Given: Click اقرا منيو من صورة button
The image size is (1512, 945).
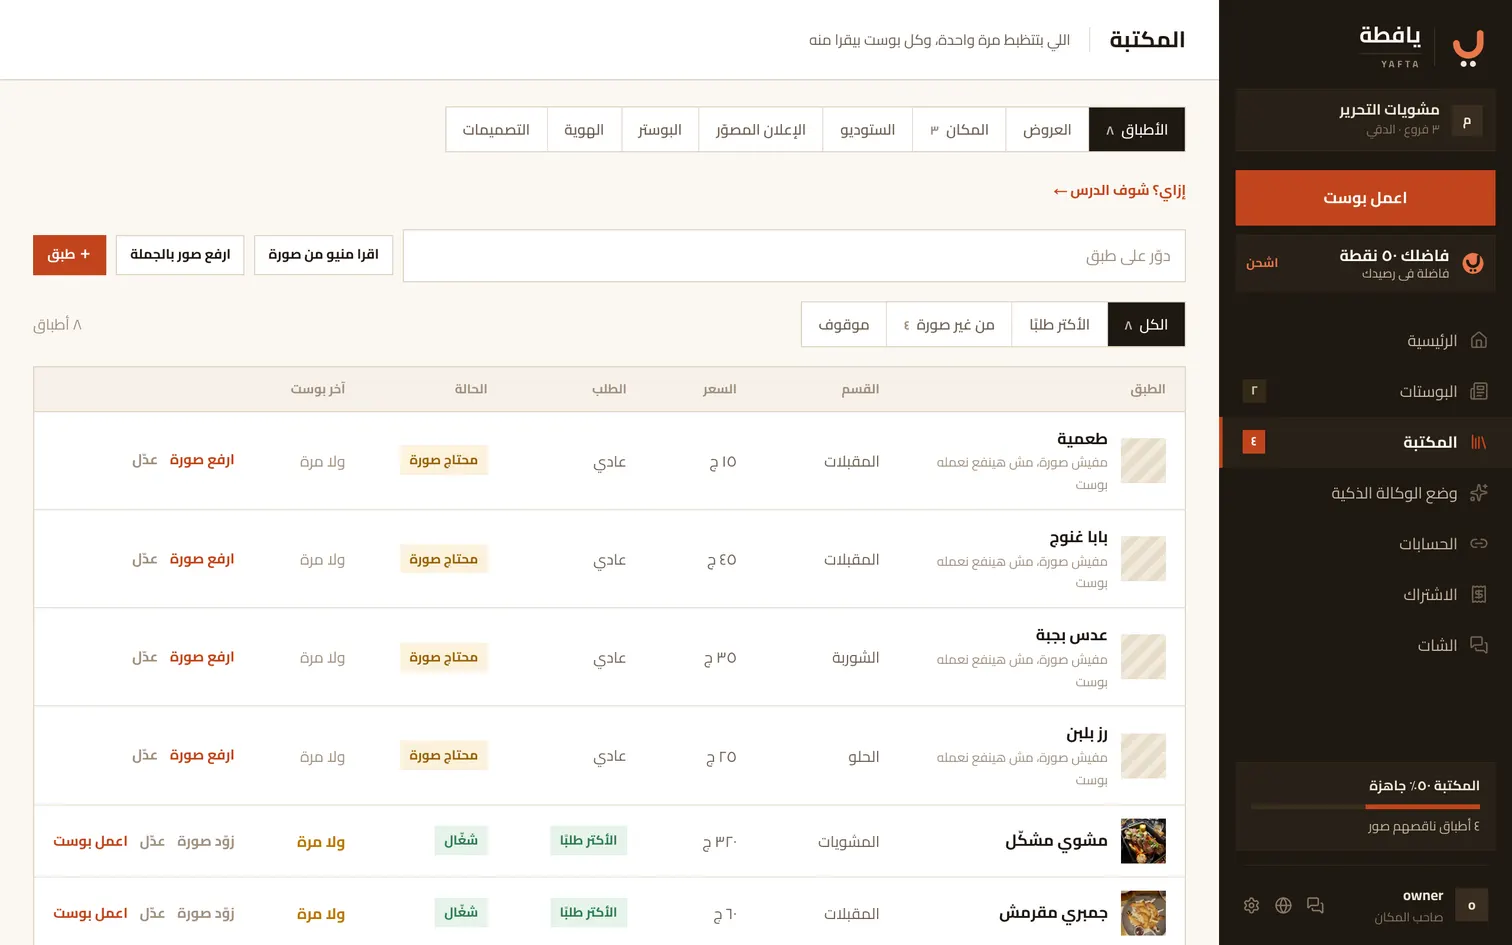Looking at the screenshot, I should pos(323,255).
